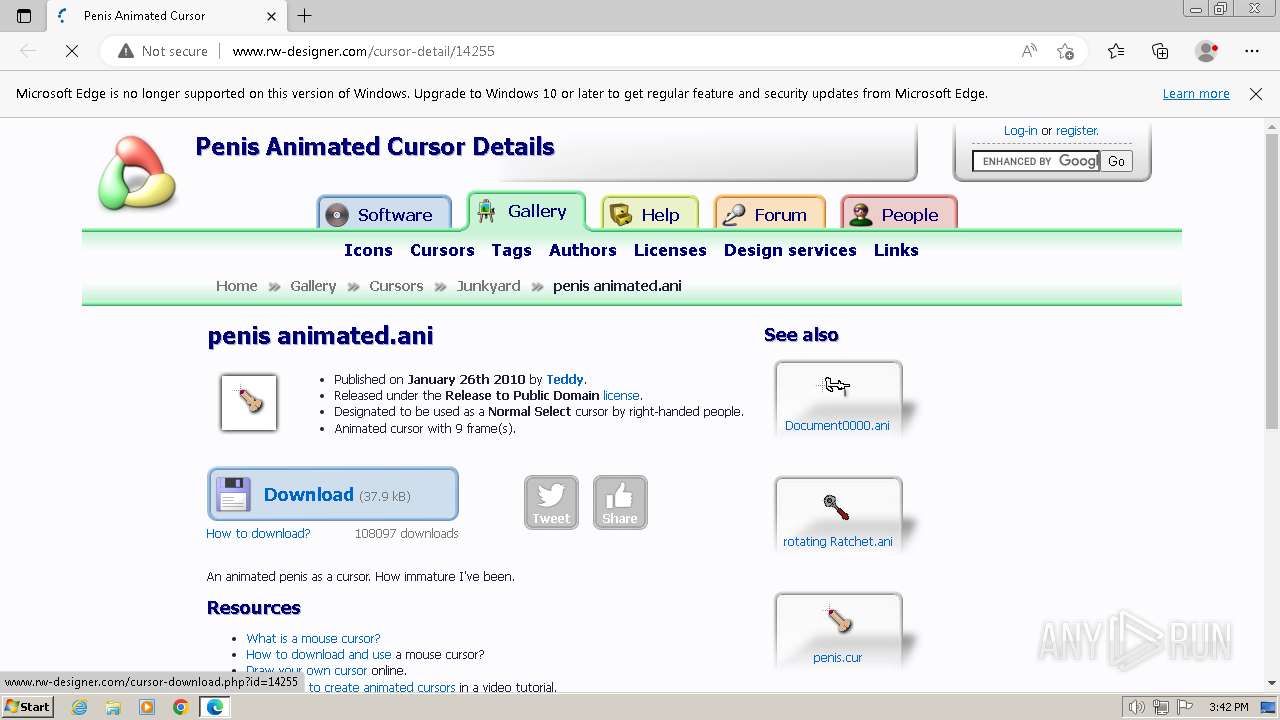The image size is (1280, 720).
Task: Click the Share like button
Action: (x=620, y=502)
